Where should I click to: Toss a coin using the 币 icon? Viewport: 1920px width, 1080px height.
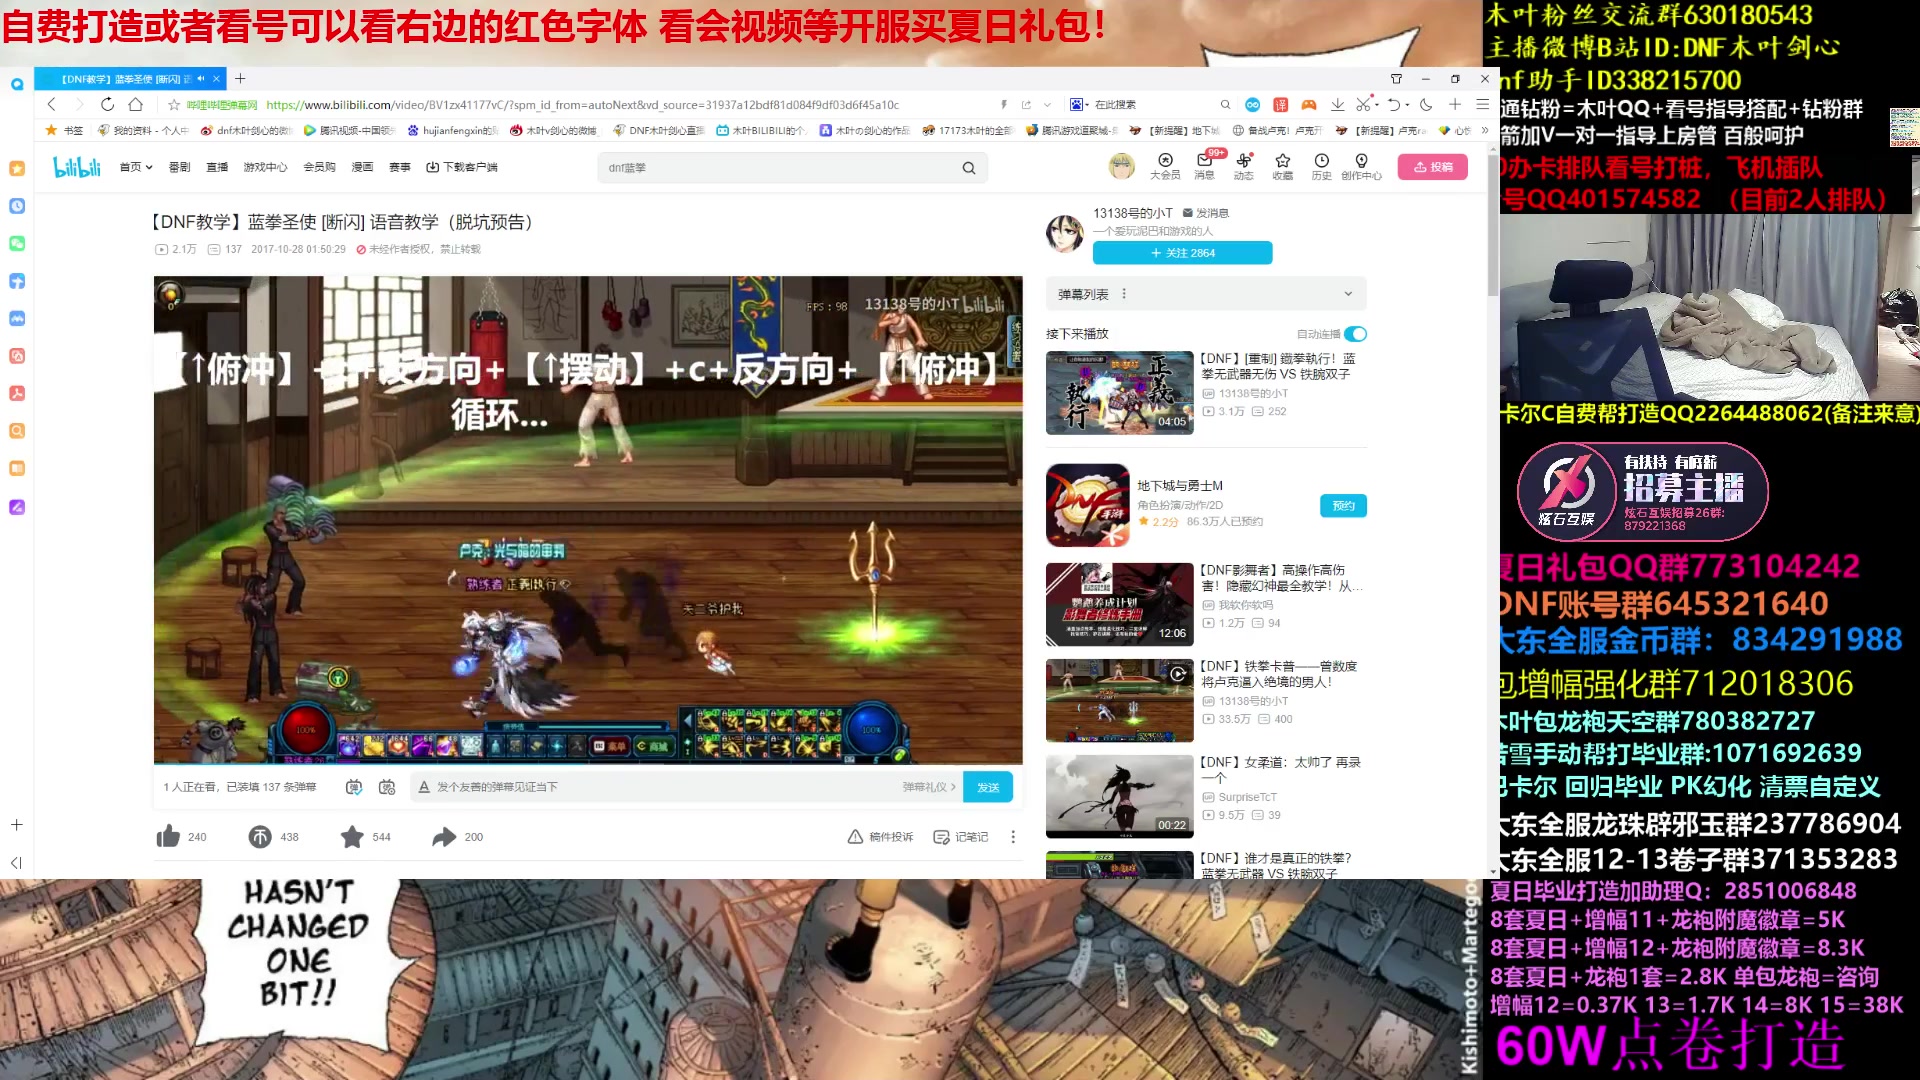(258, 836)
